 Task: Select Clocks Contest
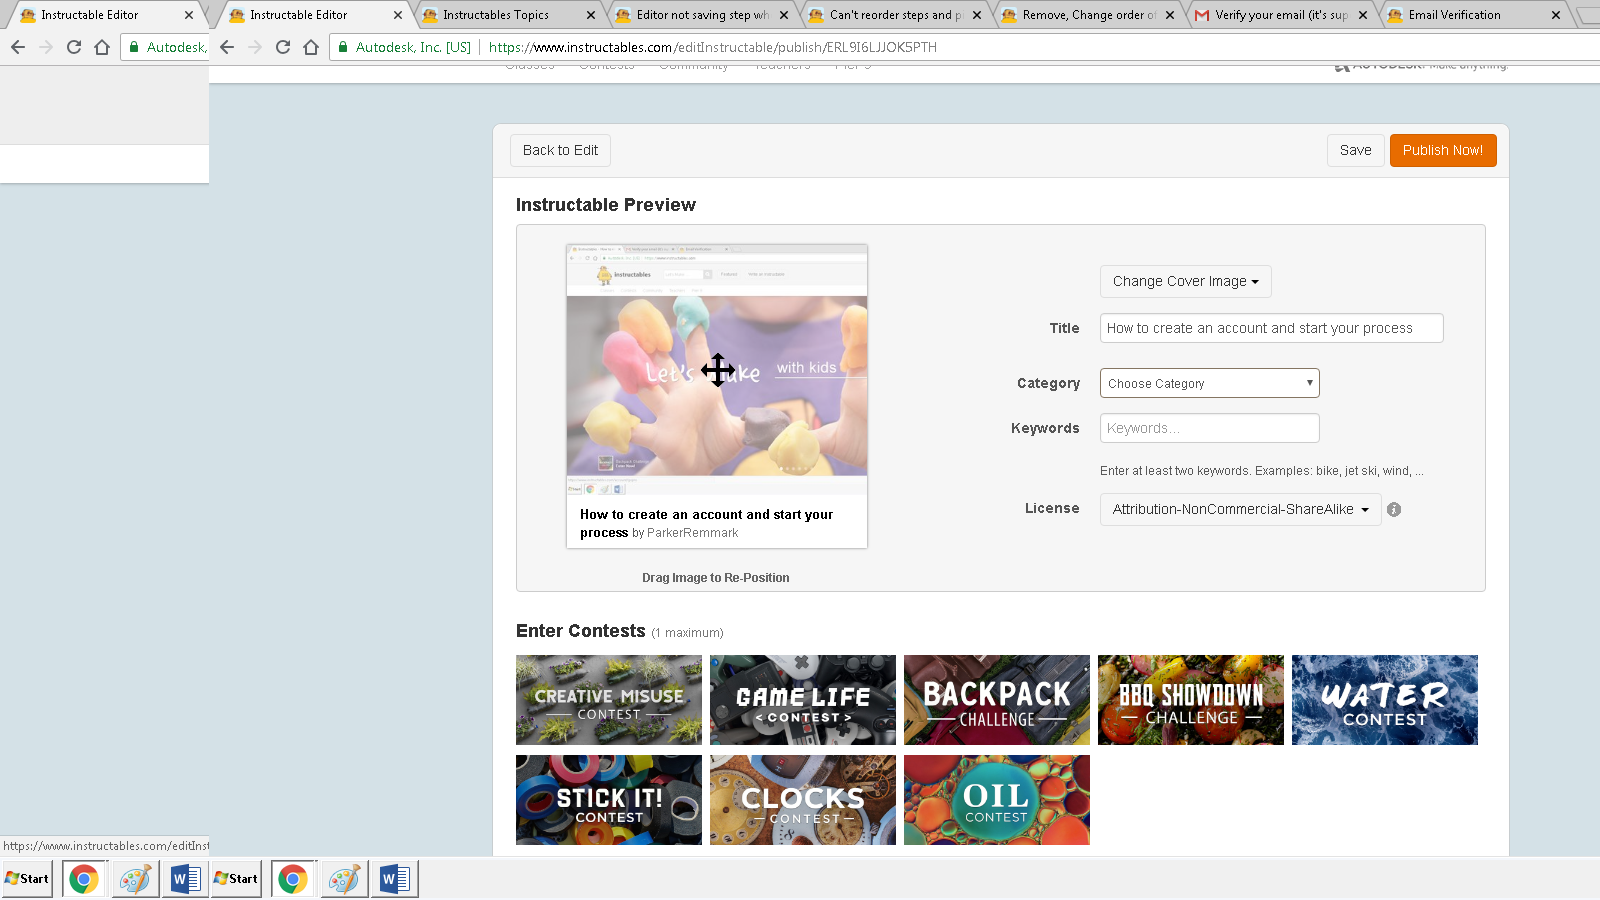tap(803, 800)
